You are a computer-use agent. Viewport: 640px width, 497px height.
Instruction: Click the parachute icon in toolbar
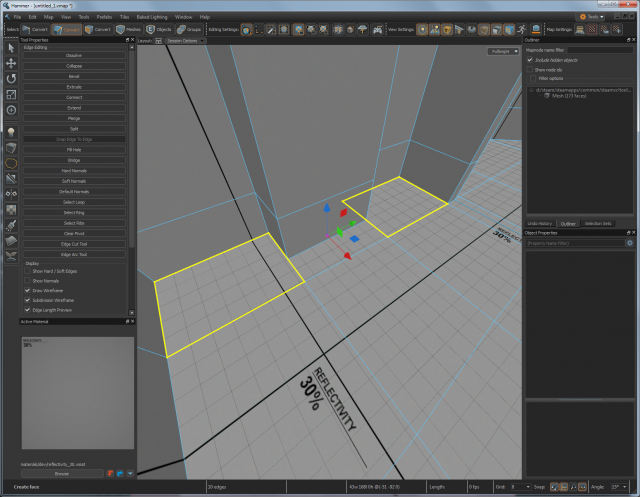click(x=362, y=29)
